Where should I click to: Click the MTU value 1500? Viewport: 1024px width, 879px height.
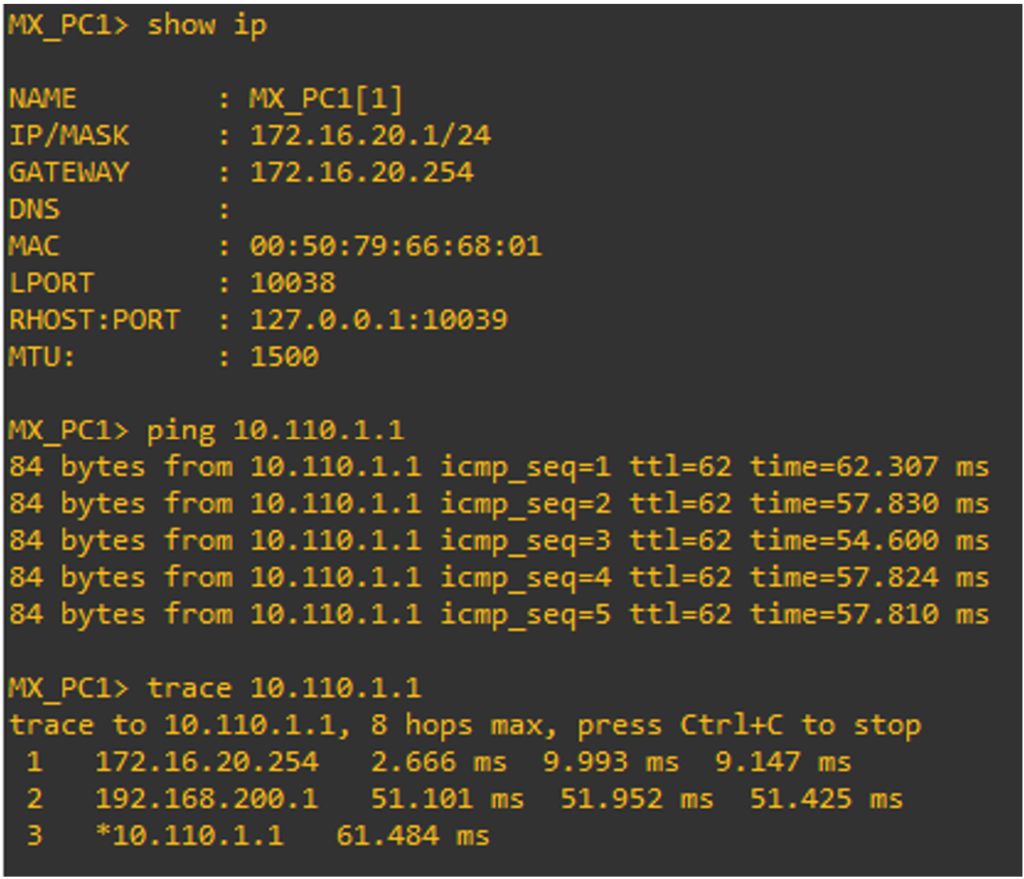click(x=284, y=357)
